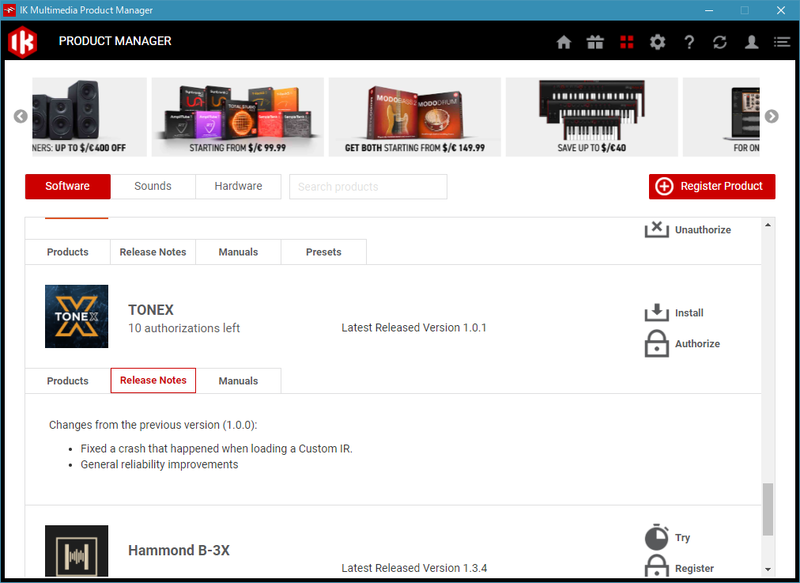Click the Try label for Hammond B-3X
The image size is (800, 583).
(x=682, y=538)
